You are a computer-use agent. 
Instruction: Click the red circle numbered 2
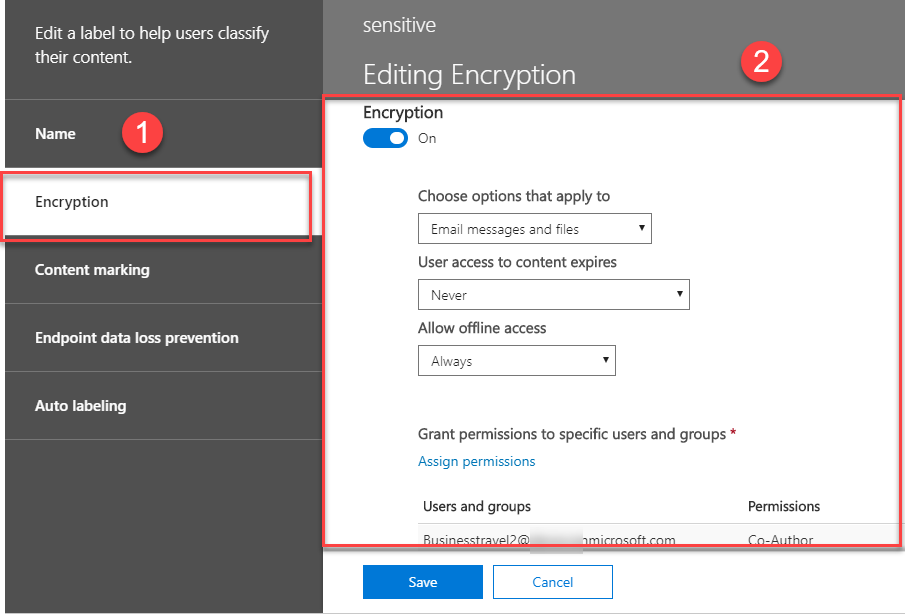[x=760, y=62]
